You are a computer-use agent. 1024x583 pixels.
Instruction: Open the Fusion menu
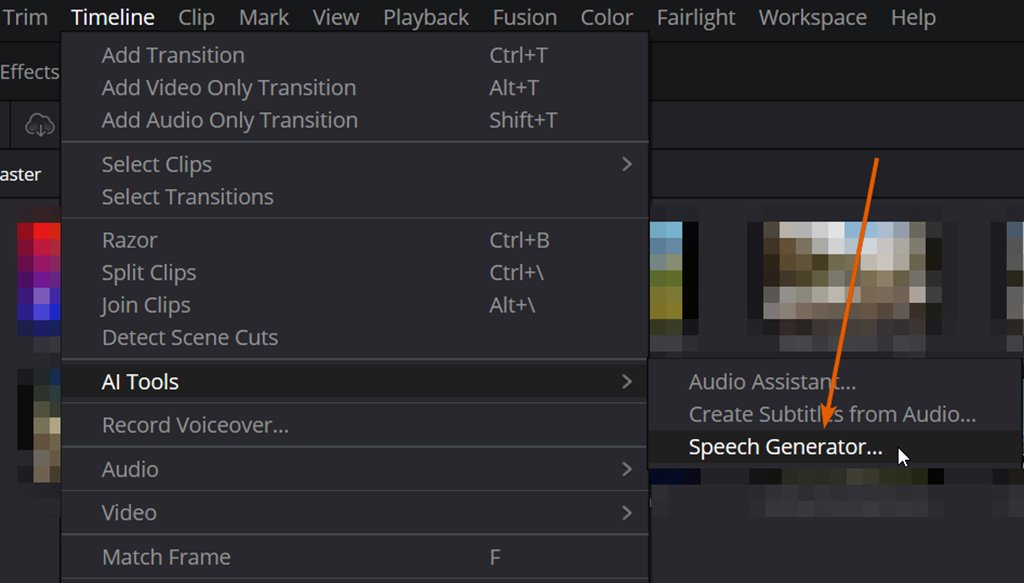[524, 17]
